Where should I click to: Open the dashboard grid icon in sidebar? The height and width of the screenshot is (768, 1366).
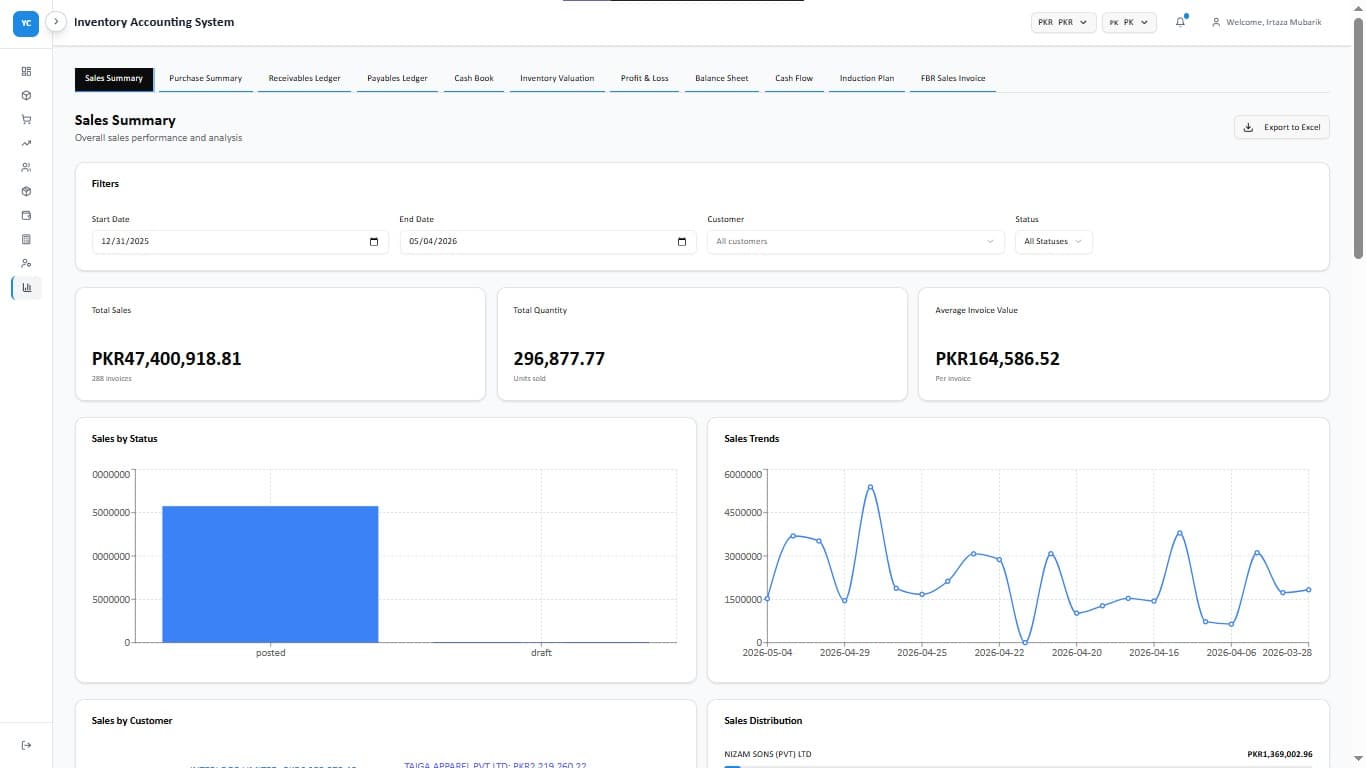pos(26,71)
